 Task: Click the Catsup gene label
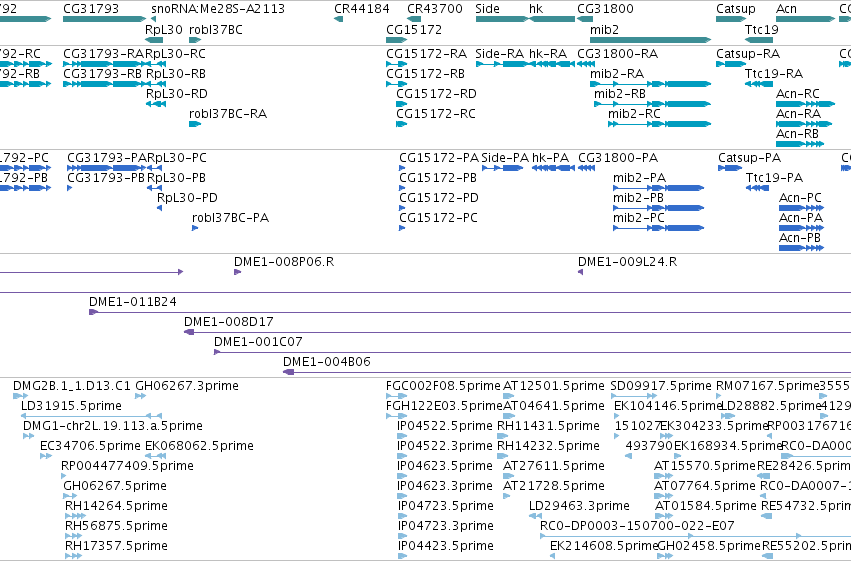coord(735,9)
